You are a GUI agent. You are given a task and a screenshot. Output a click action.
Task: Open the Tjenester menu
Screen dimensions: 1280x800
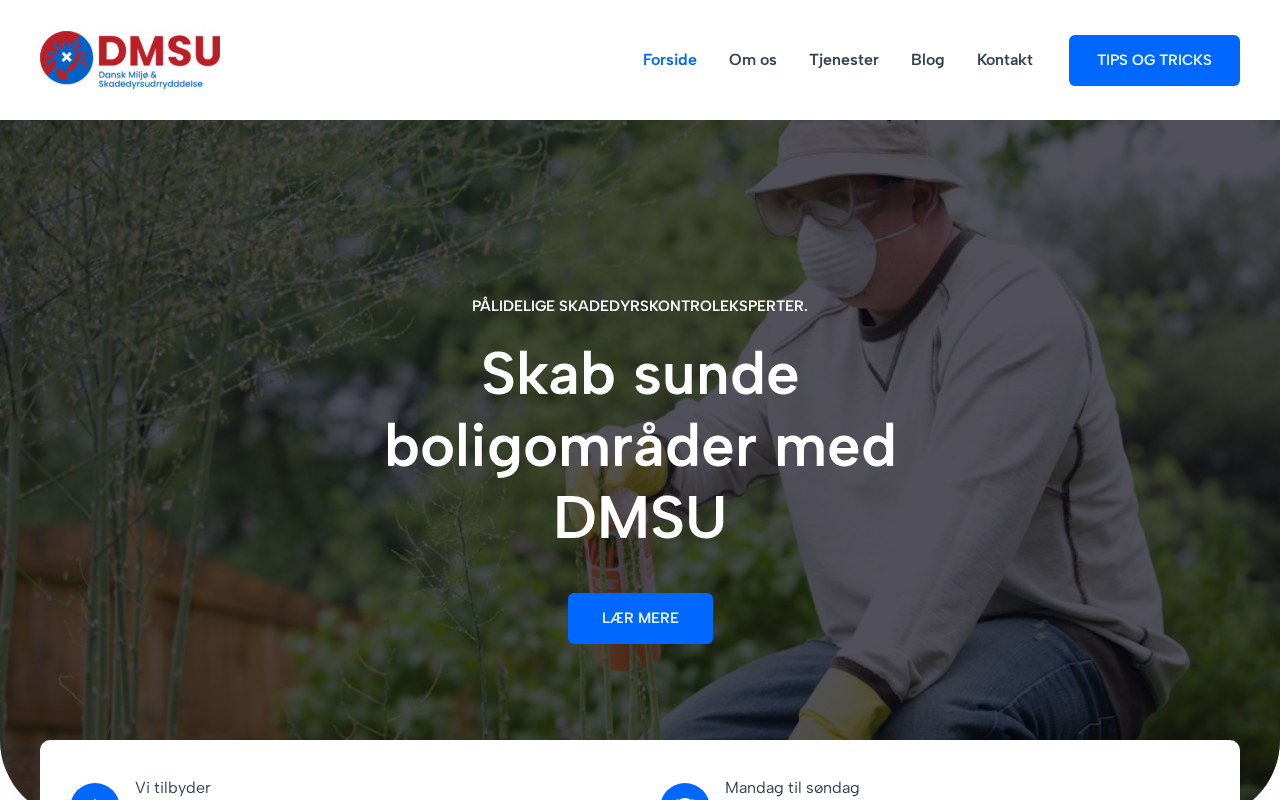pyautogui.click(x=844, y=60)
